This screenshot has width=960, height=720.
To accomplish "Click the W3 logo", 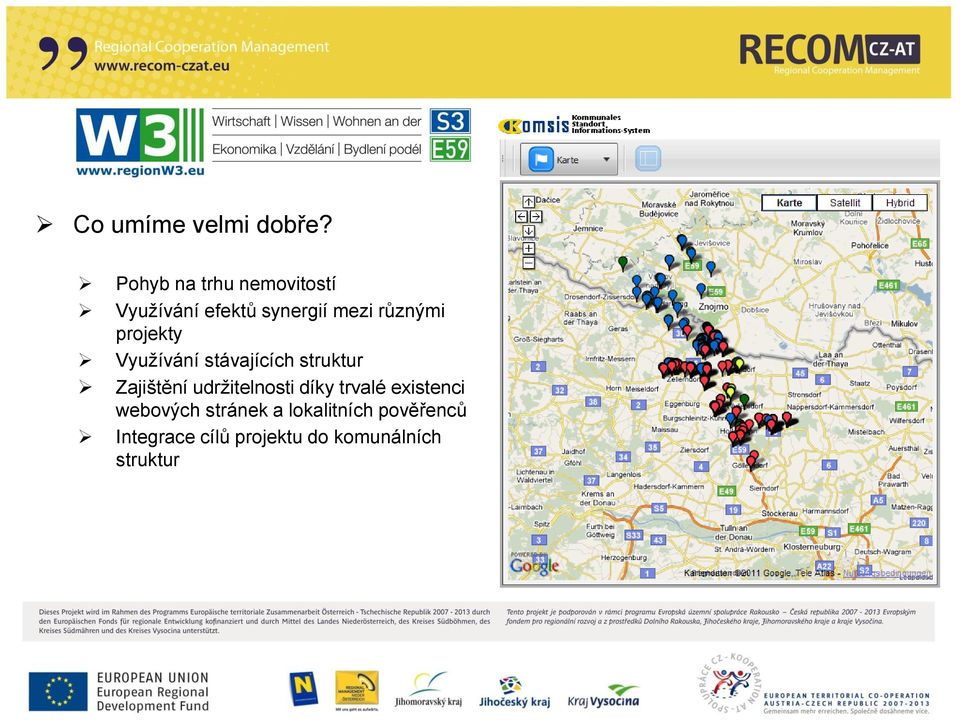I will coord(140,135).
